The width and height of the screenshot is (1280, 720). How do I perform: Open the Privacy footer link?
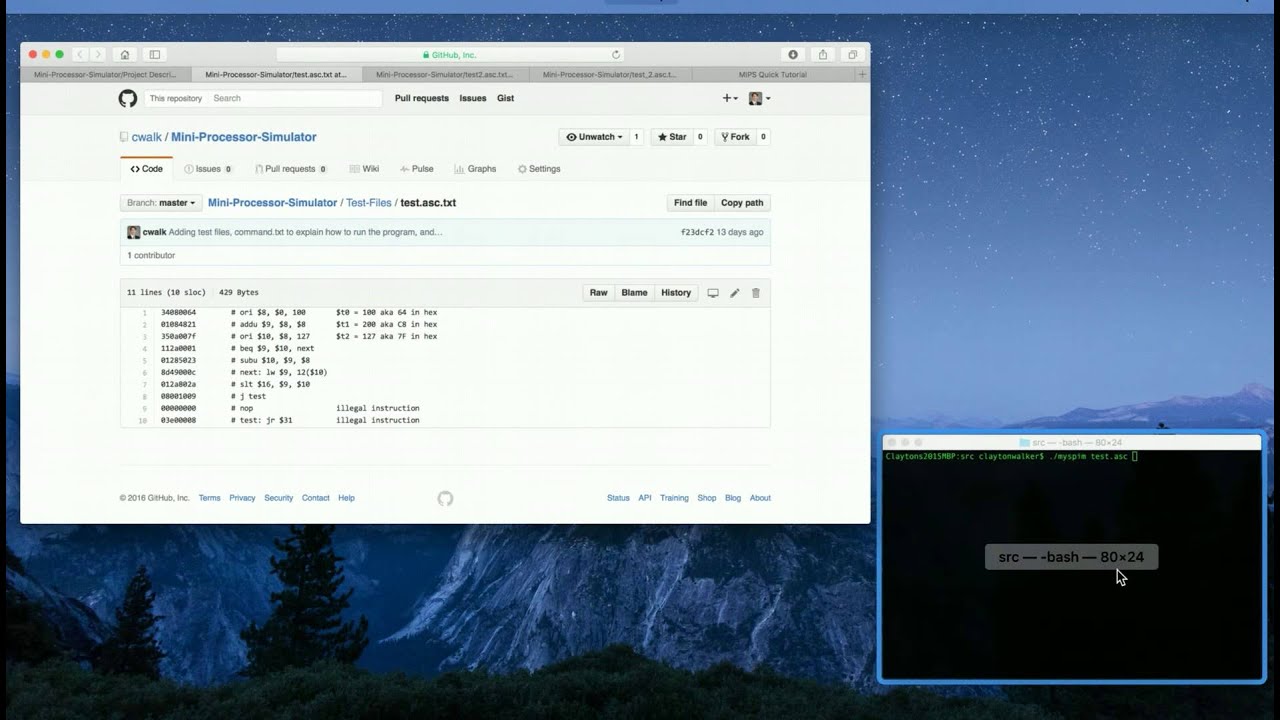click(x=242, y=498)
